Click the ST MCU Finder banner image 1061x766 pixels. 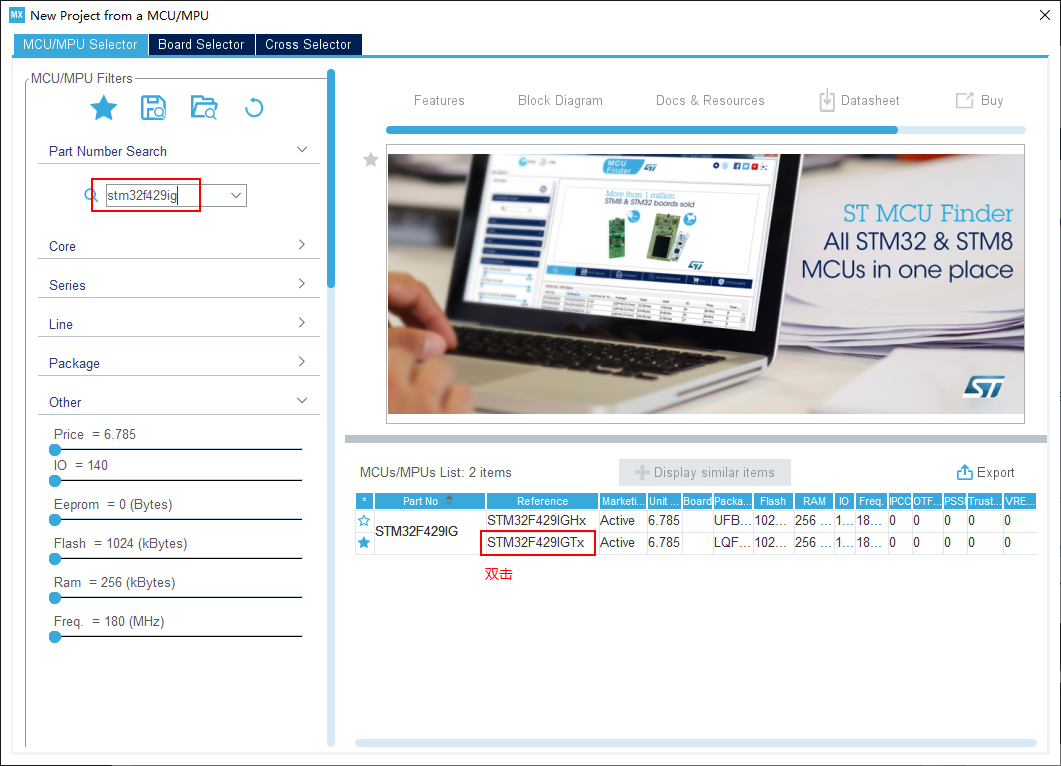706,284
